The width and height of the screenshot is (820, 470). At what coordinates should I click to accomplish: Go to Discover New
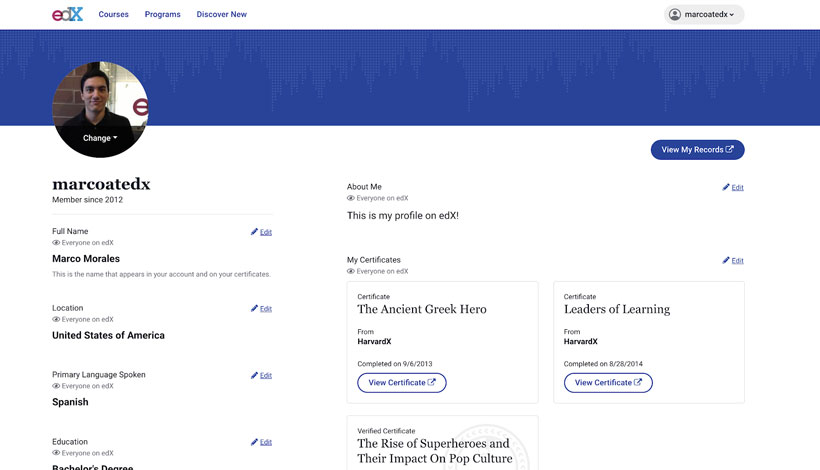(221, 15)
